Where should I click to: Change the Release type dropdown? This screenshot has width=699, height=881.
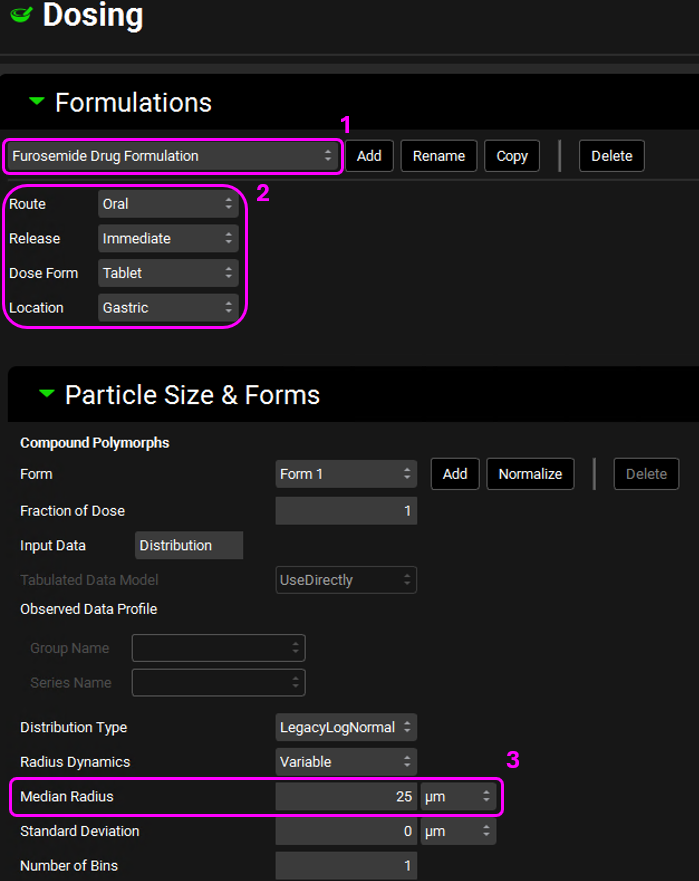click(167, 239)
